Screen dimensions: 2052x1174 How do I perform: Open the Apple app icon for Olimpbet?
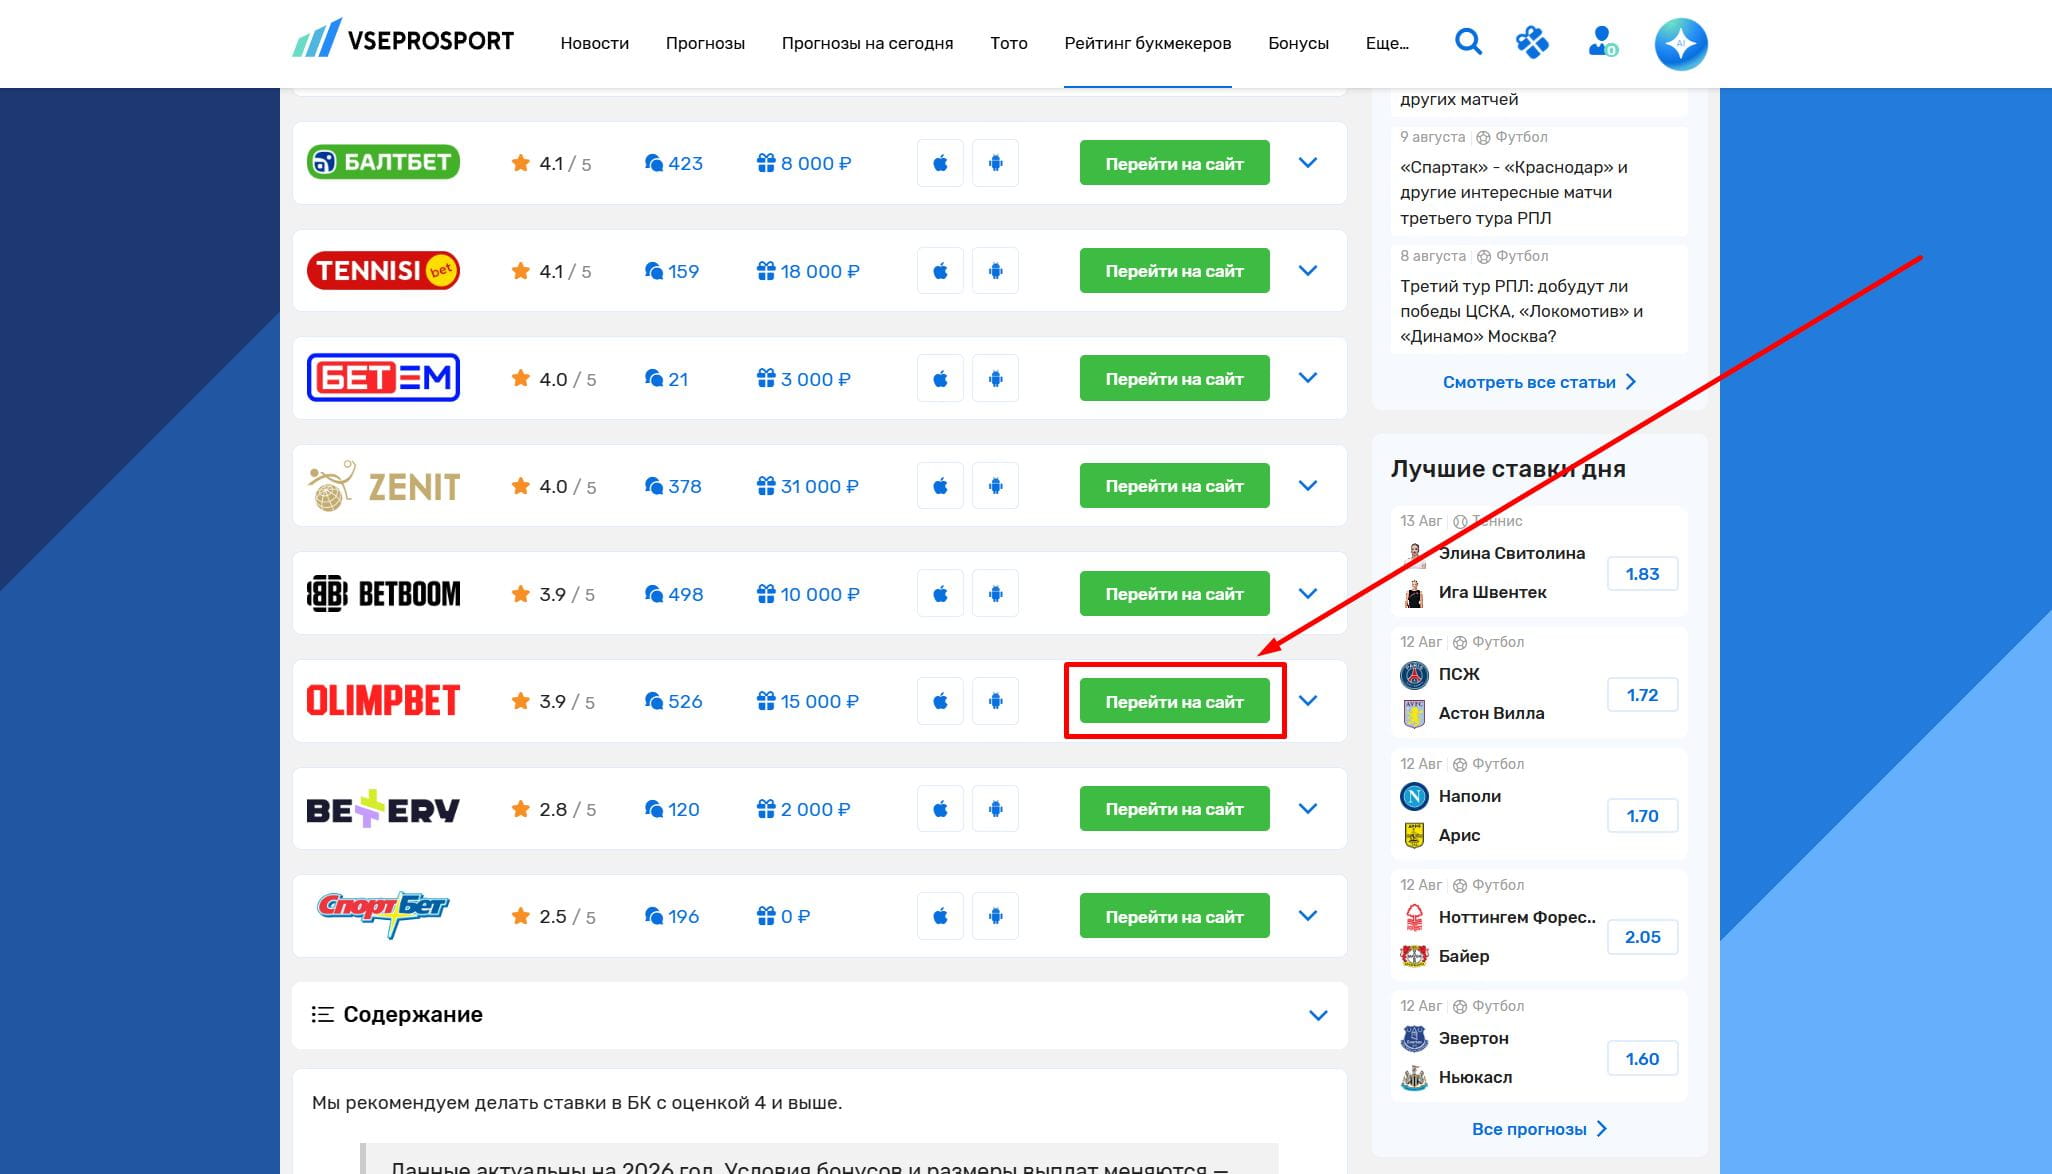[x=940, y=701]
